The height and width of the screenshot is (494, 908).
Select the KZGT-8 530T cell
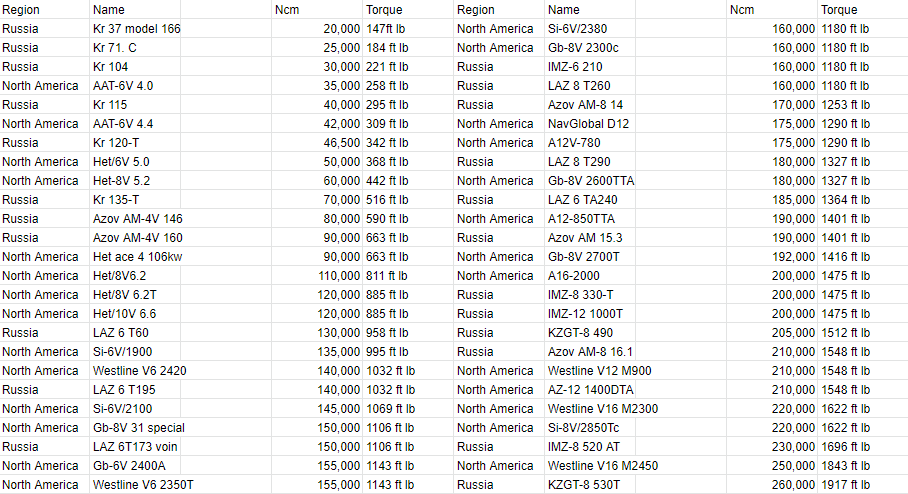[x=584, y=485]
